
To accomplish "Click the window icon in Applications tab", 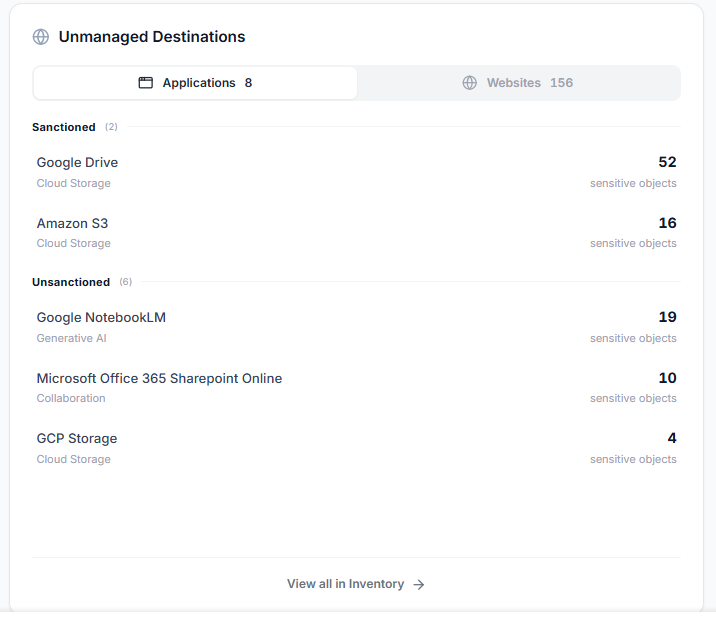I will pyautogui.click(x=146, y=83).
